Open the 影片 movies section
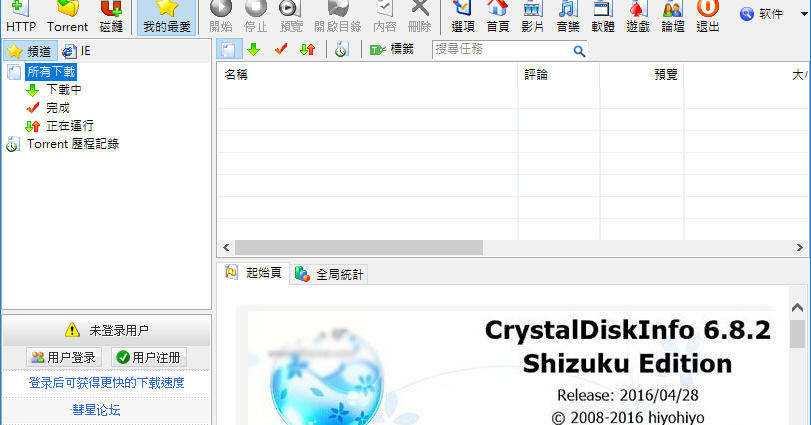This screenshot has width=811, height=425. [533, 17]
